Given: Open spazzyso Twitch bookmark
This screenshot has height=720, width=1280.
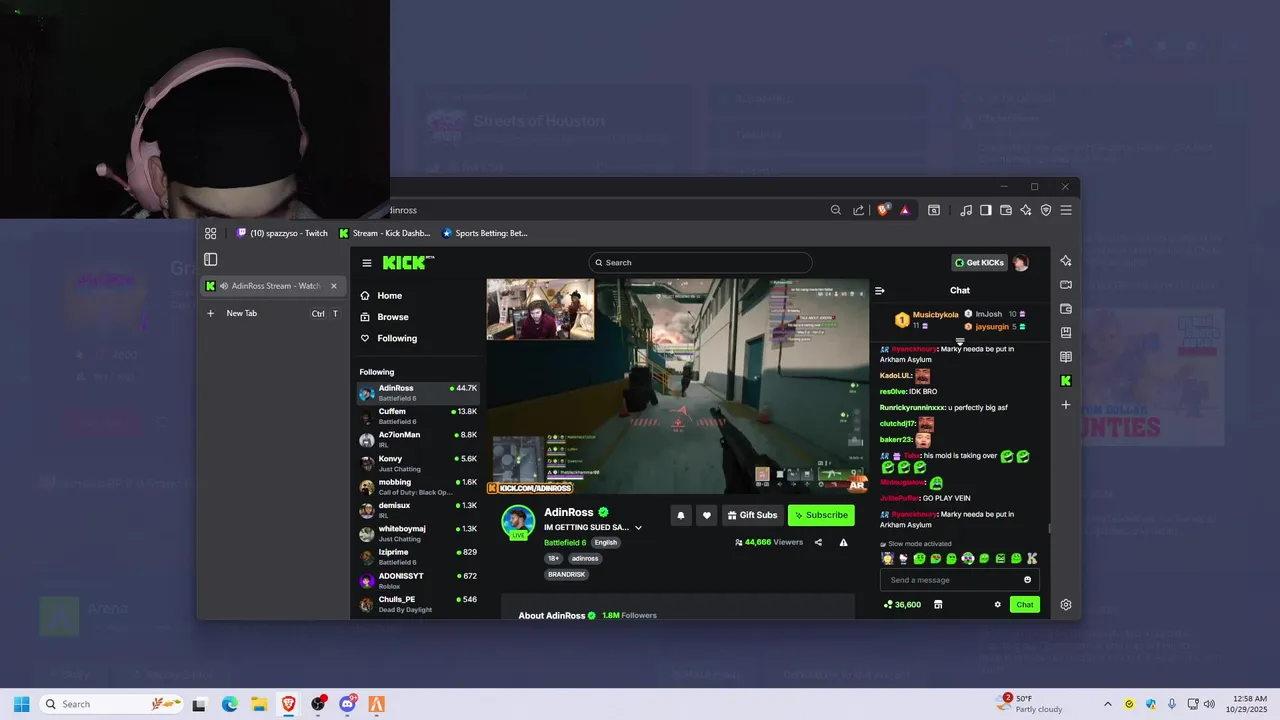Looking at the screenshot, I should point(282,233).
